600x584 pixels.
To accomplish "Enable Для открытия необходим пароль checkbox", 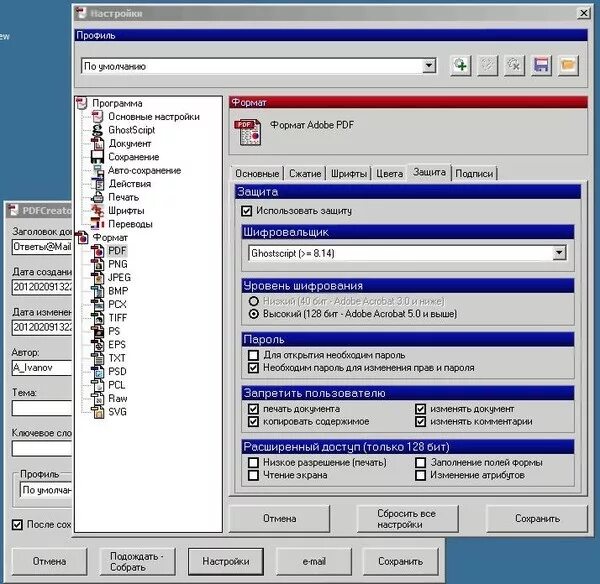I will click(x=253, y=355).
